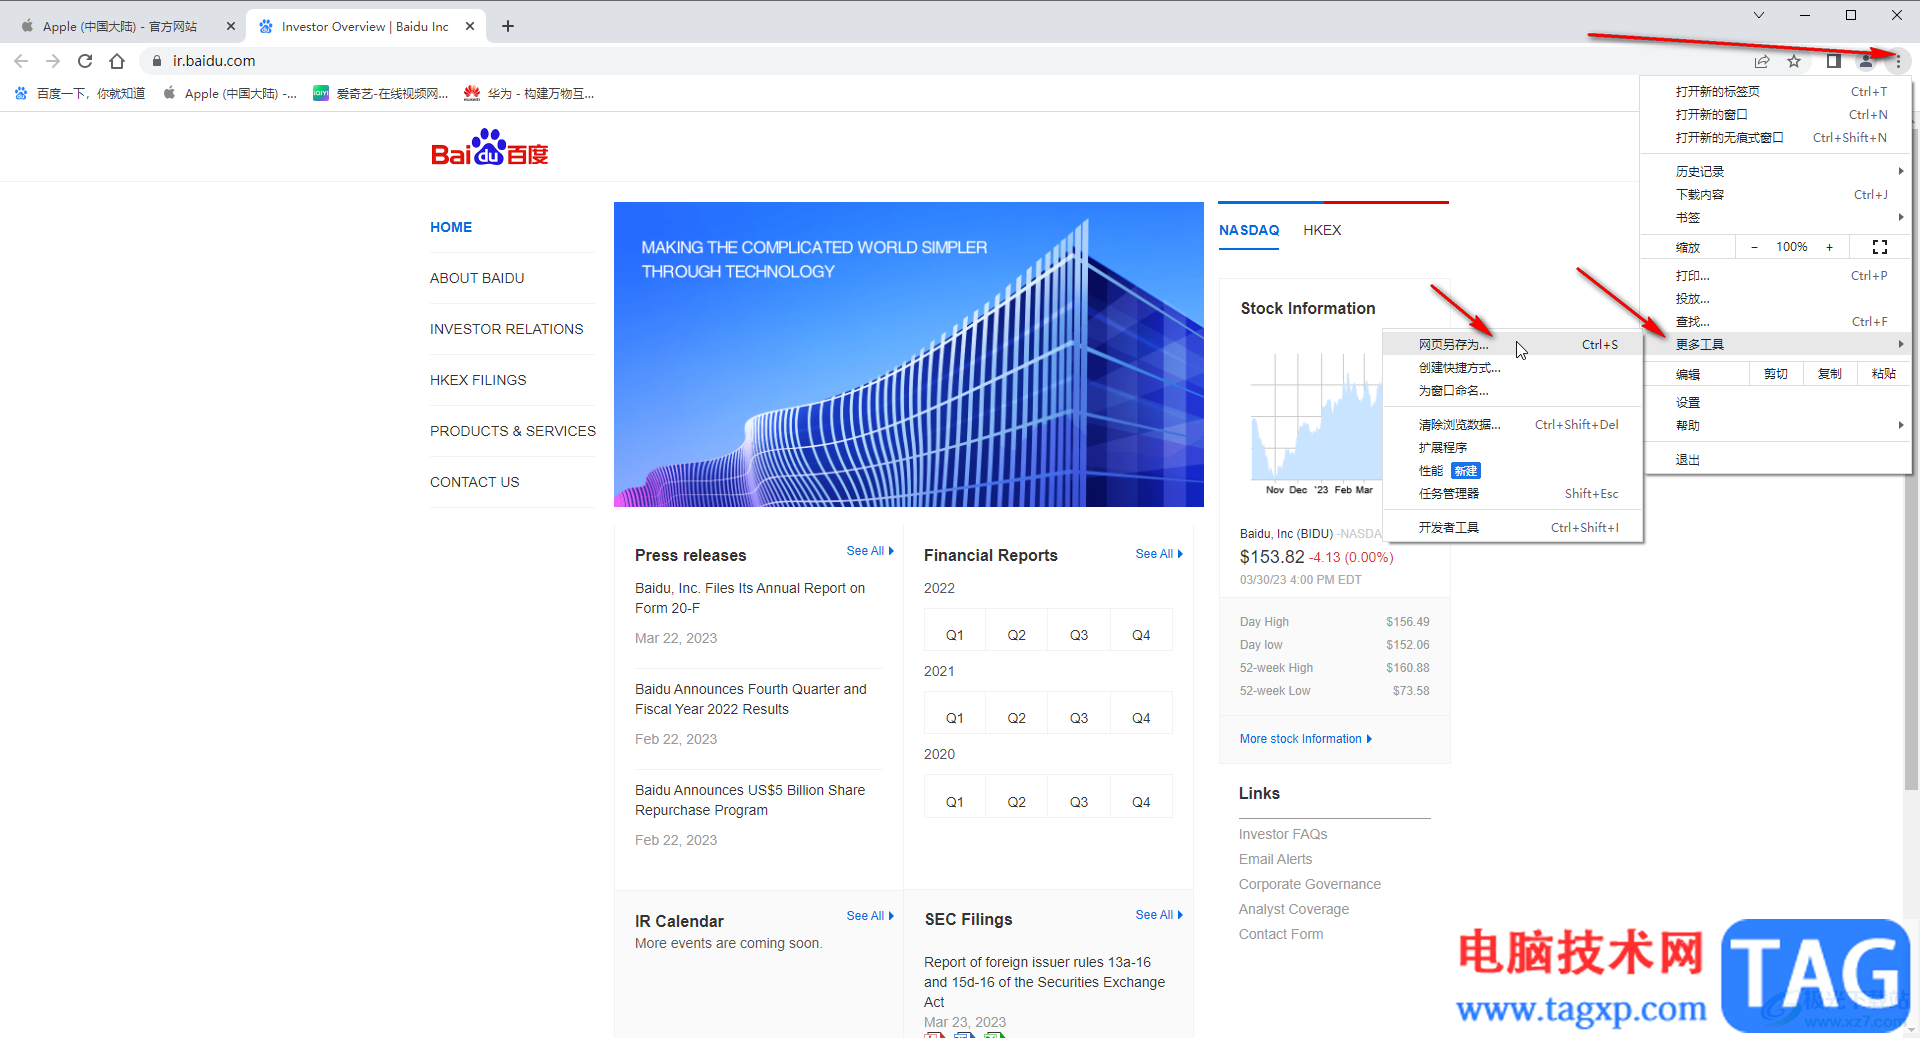1920x1038 pixels.
Task: Open the Chrome three-dot menu
Action: pos(1898,61)
